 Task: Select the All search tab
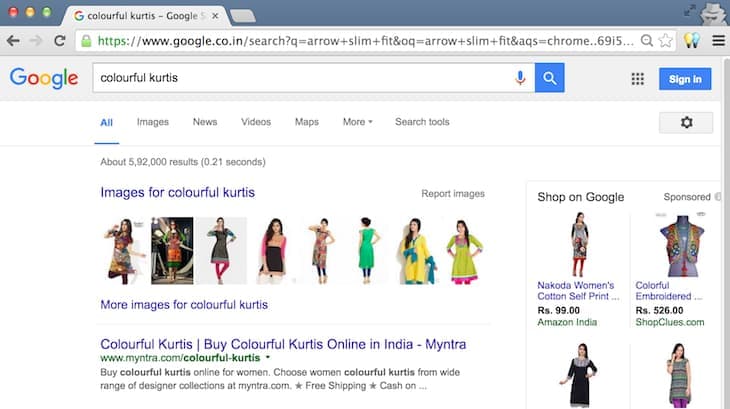tap(107, 122)
